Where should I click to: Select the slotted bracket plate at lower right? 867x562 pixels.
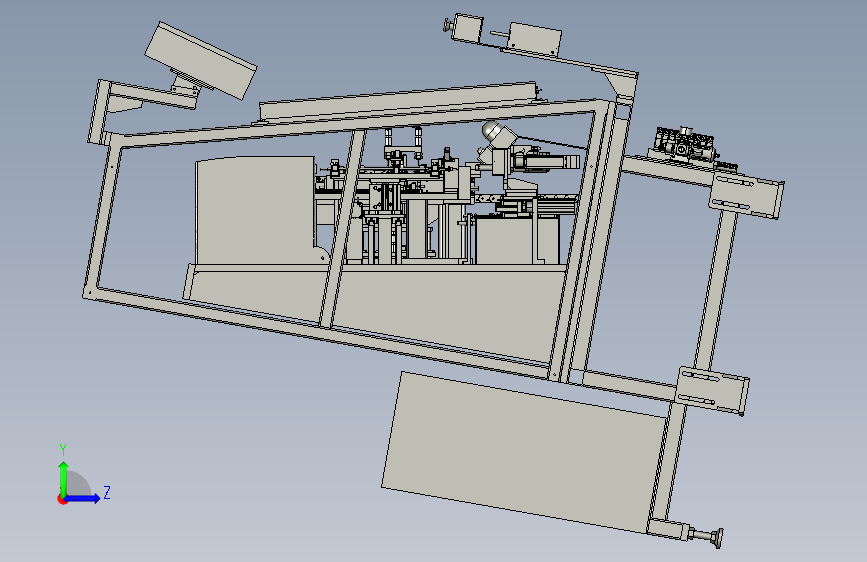click(x=713, y=390)
